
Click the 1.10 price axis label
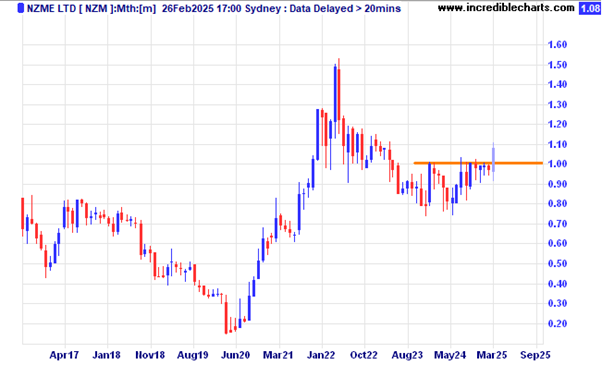(x=557, y=144)
